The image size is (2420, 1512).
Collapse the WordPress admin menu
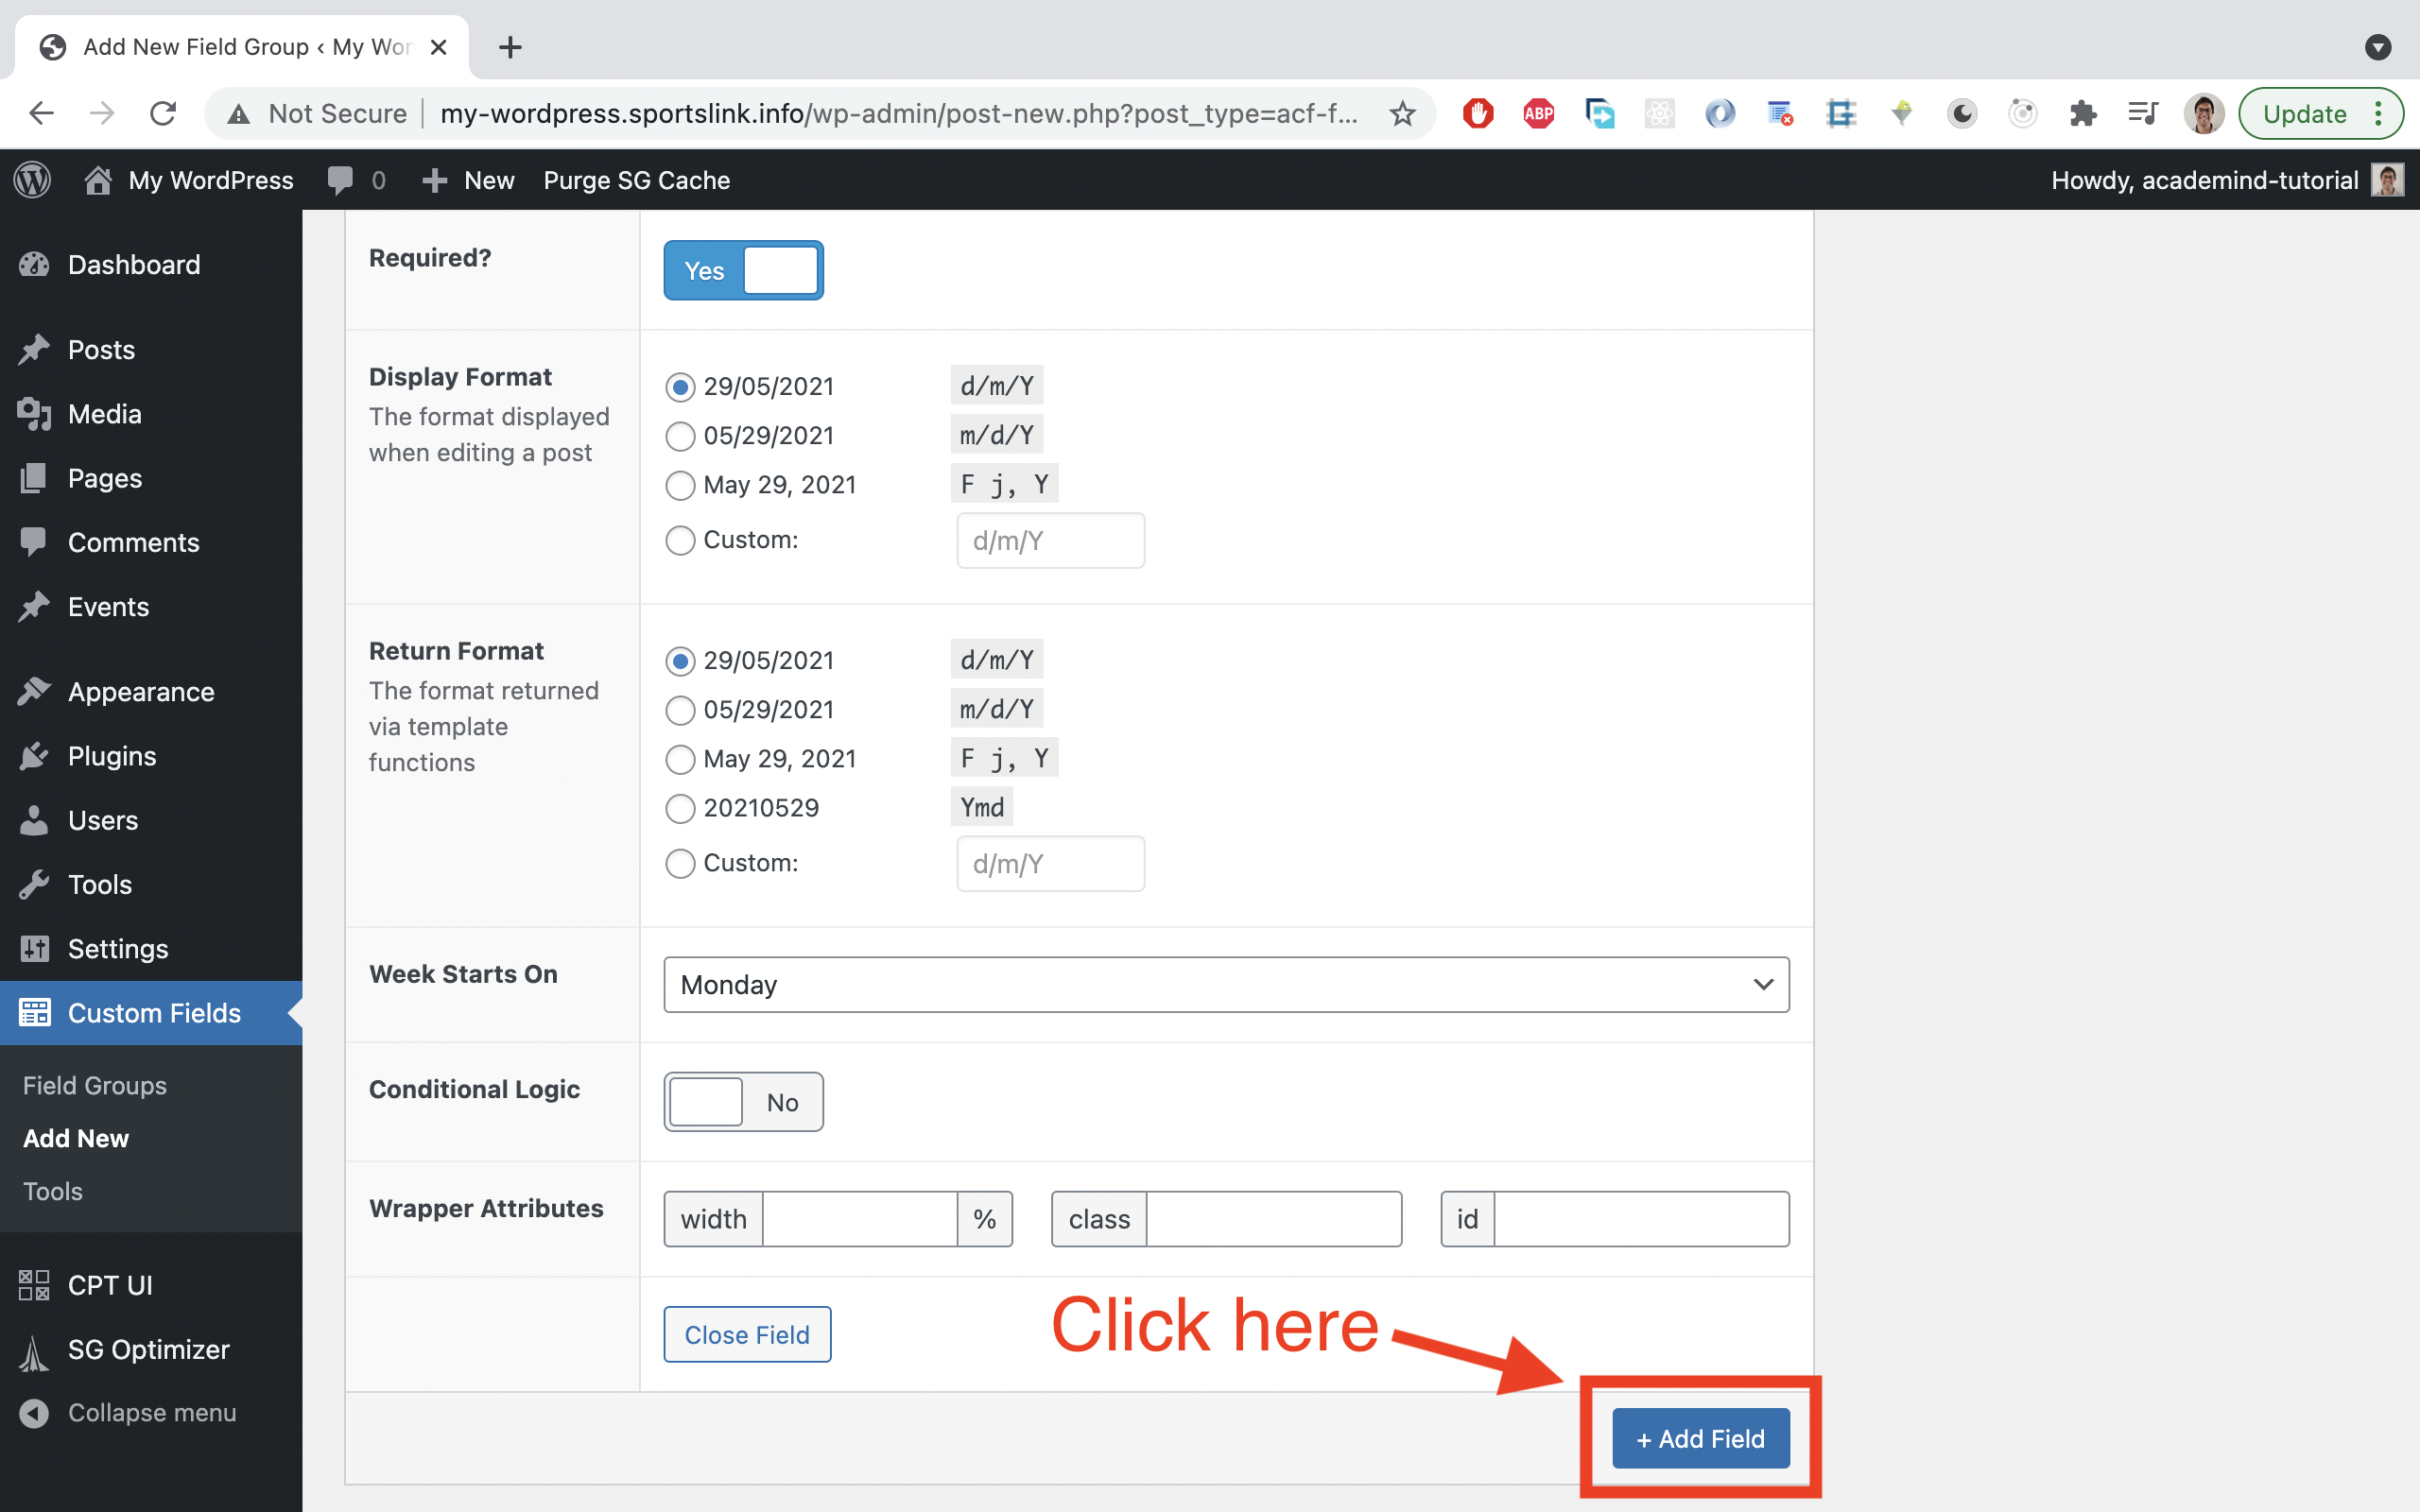point(151,1412)
